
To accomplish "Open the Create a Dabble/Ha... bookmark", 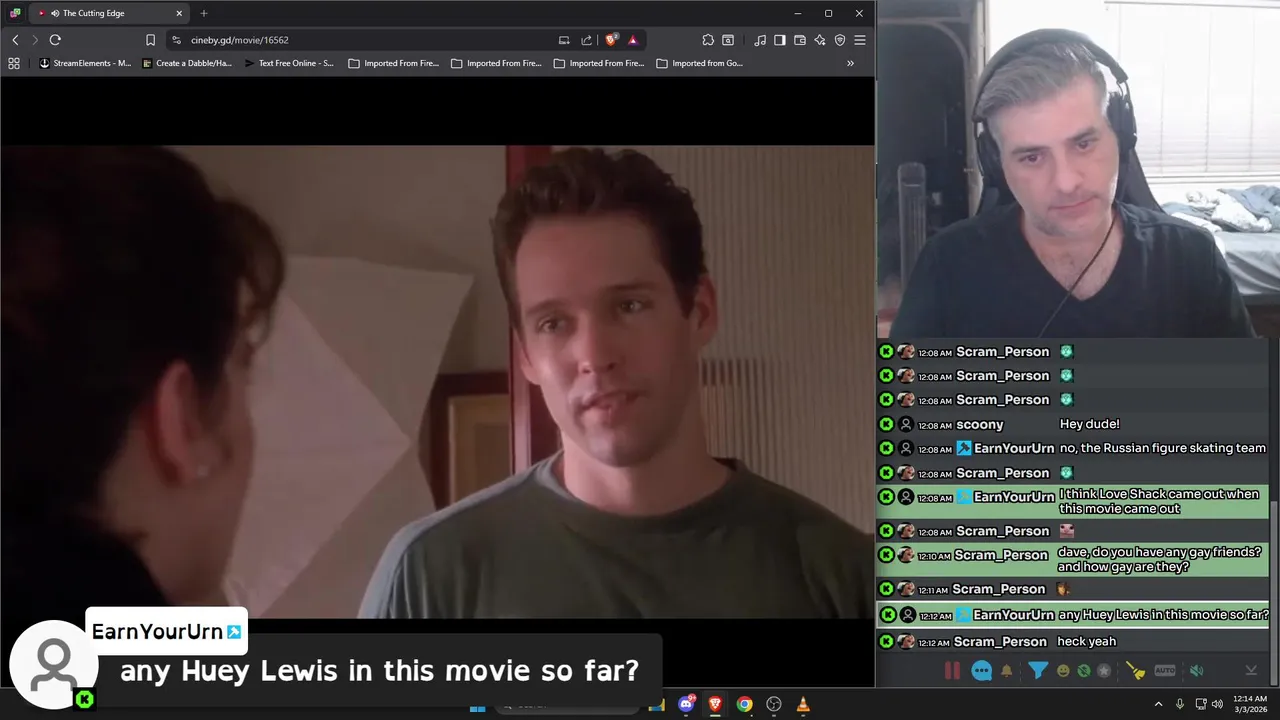I will 187,63.
